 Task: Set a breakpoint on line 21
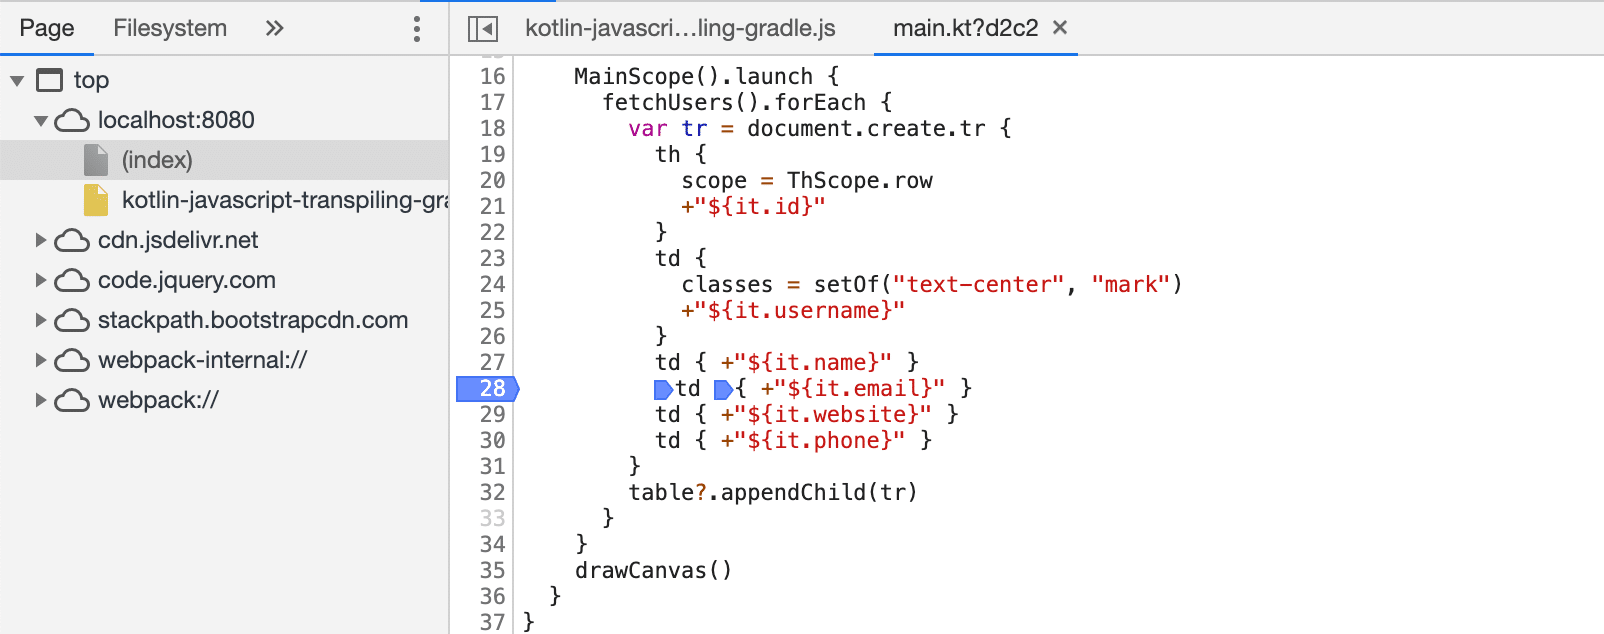(493, 206)
